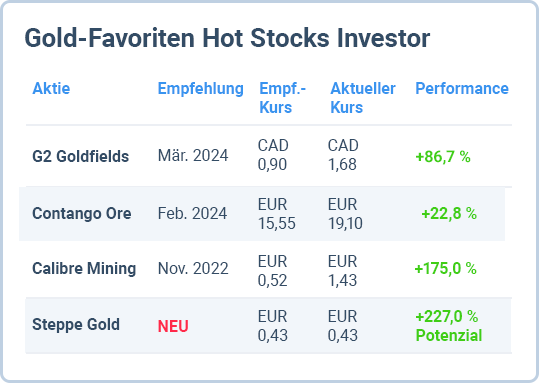
Task: Click the EUR 15,55 recommendation price
Action: tap(277, 214)
